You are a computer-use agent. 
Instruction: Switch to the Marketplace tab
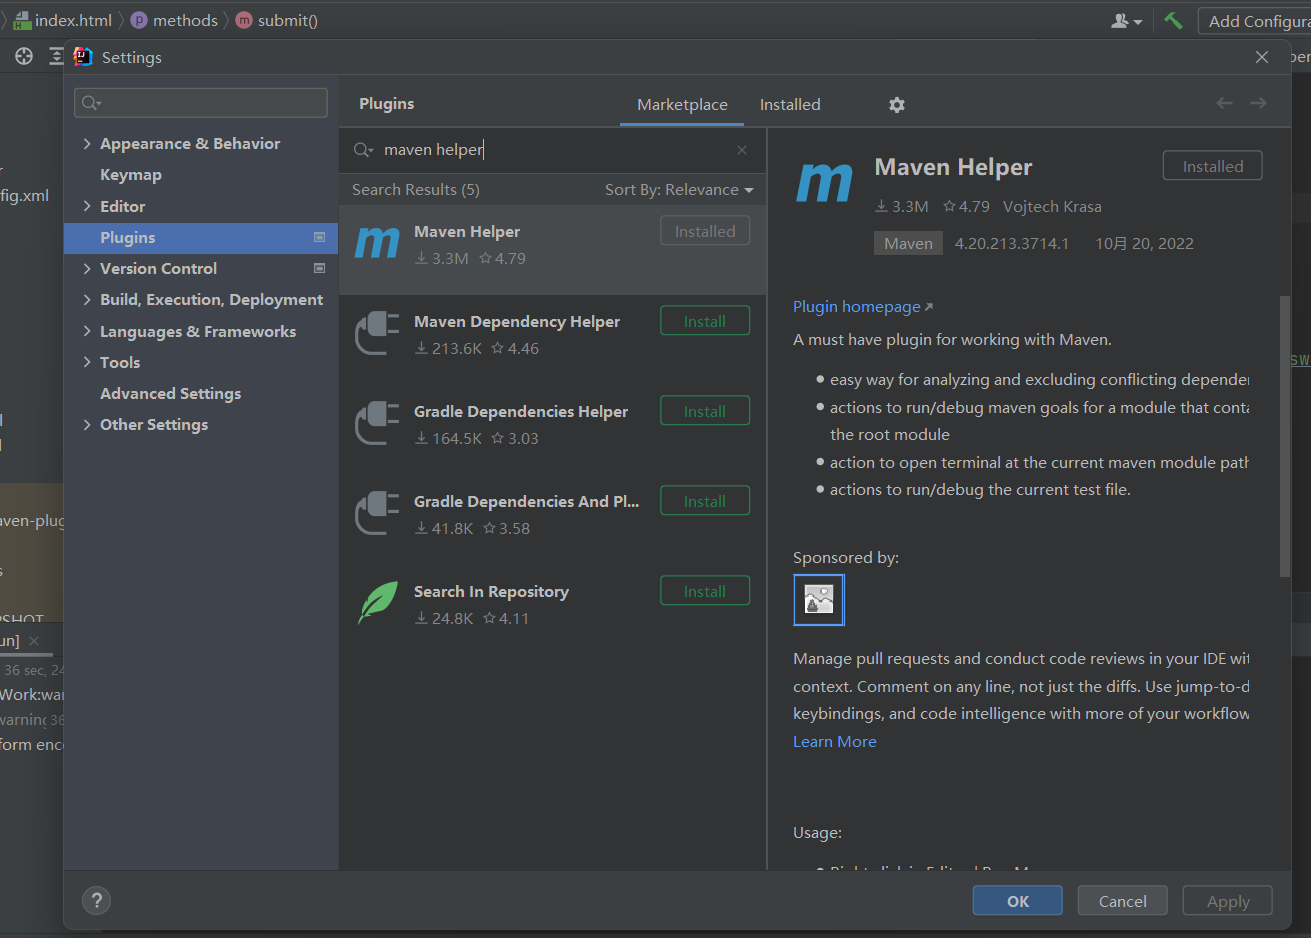pos(682,105)
